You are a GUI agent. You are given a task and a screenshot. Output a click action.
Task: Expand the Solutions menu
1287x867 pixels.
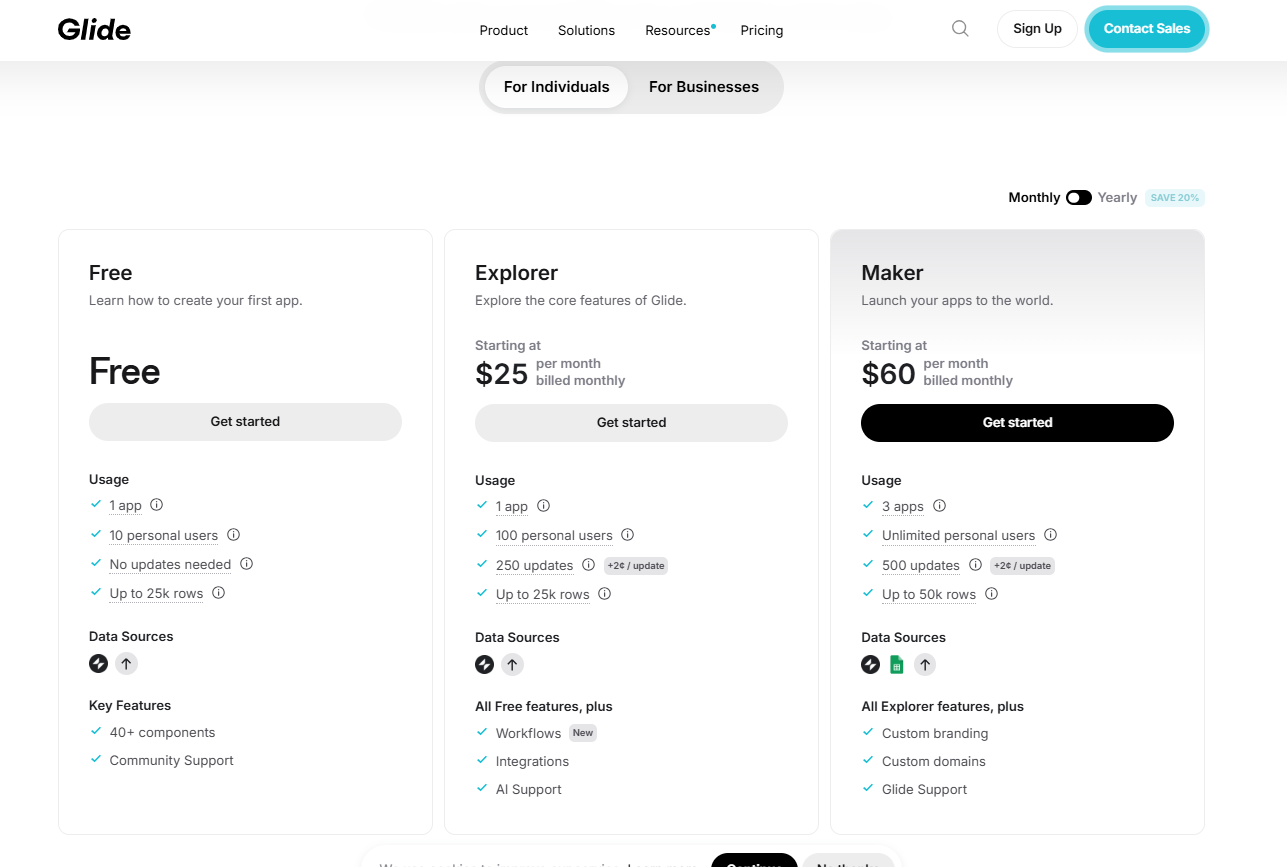coord(586,30)
